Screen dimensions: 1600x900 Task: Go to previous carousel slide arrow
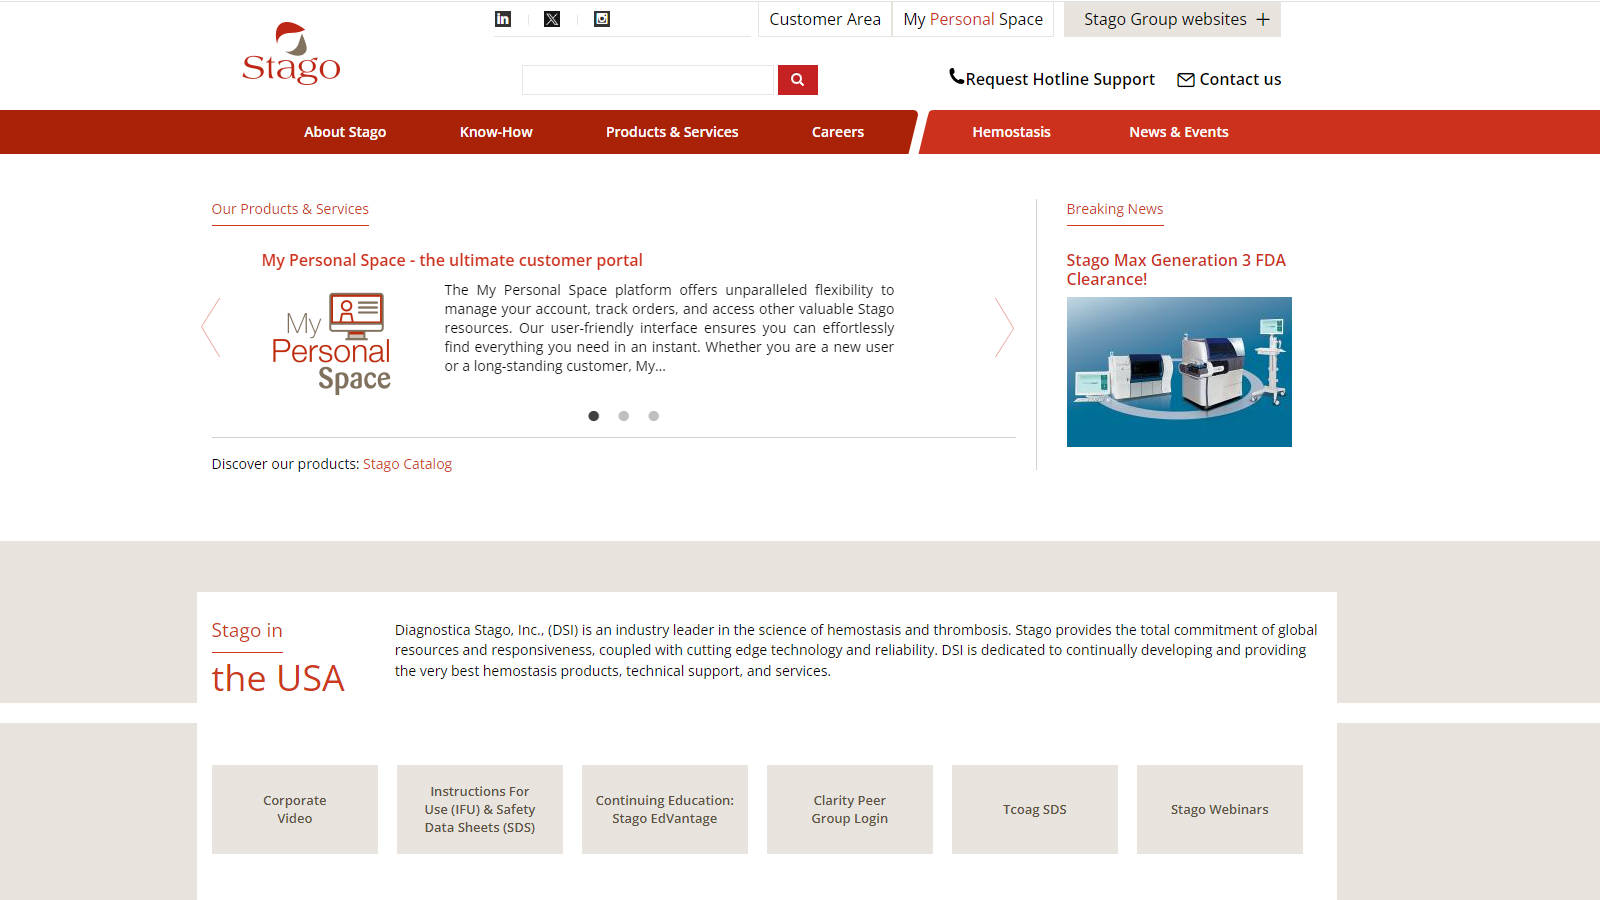click(210, 327)
